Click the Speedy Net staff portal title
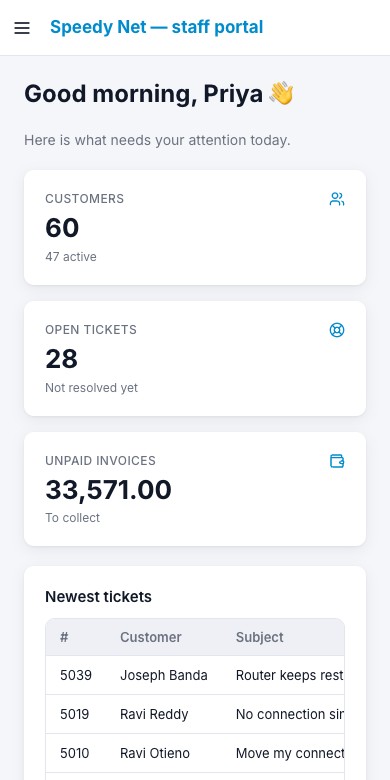This screenshot has height=780, width=390. [157, 27]
